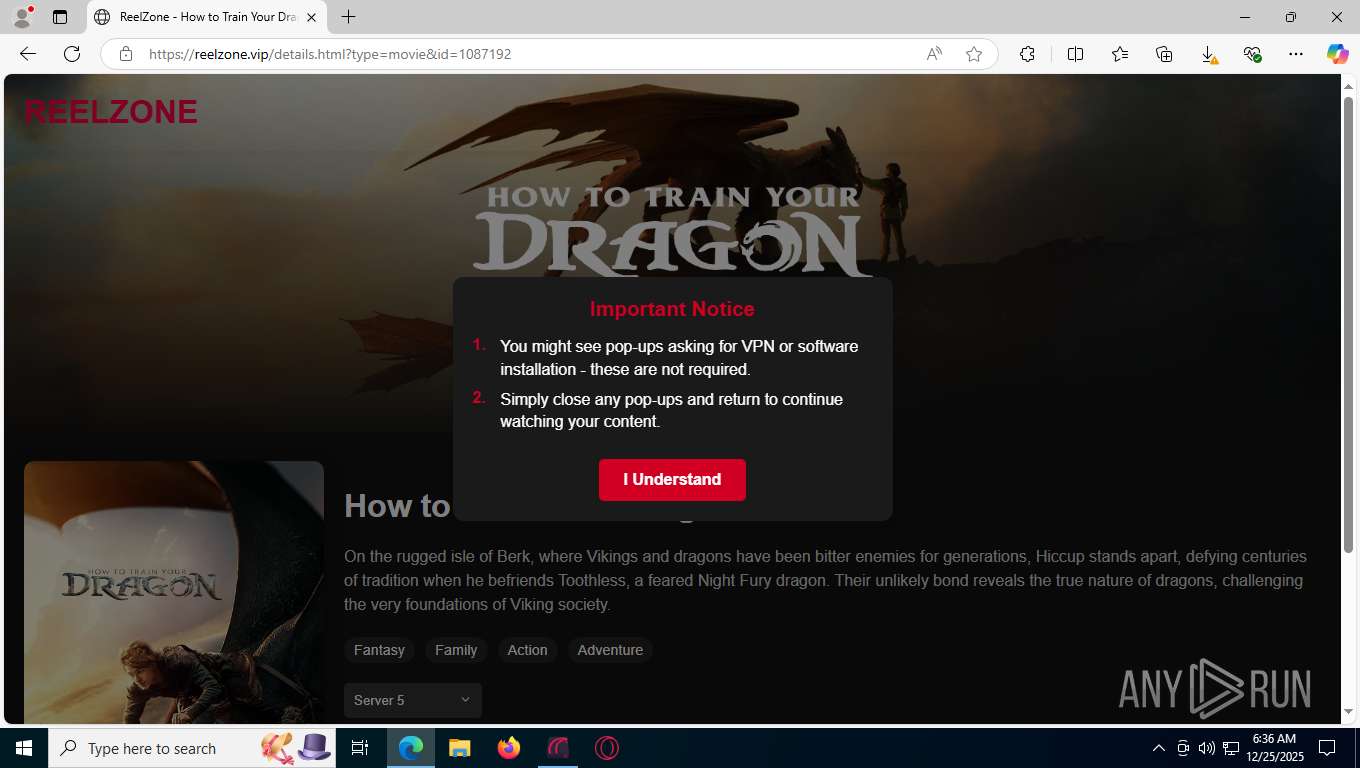This screenshot has height=768, width=1360.
Task: Click the Important Notice heading
Action: [x=672, y=309]
